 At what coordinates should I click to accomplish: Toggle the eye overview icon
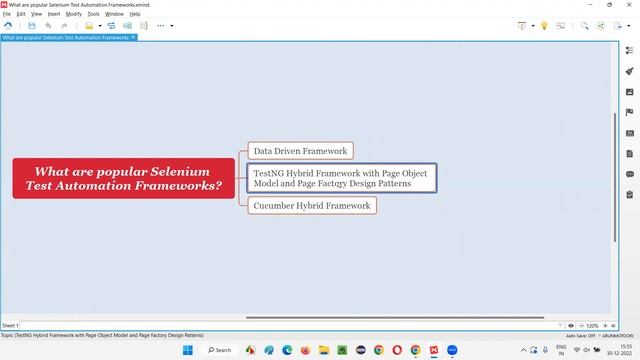tap(571, 326)
